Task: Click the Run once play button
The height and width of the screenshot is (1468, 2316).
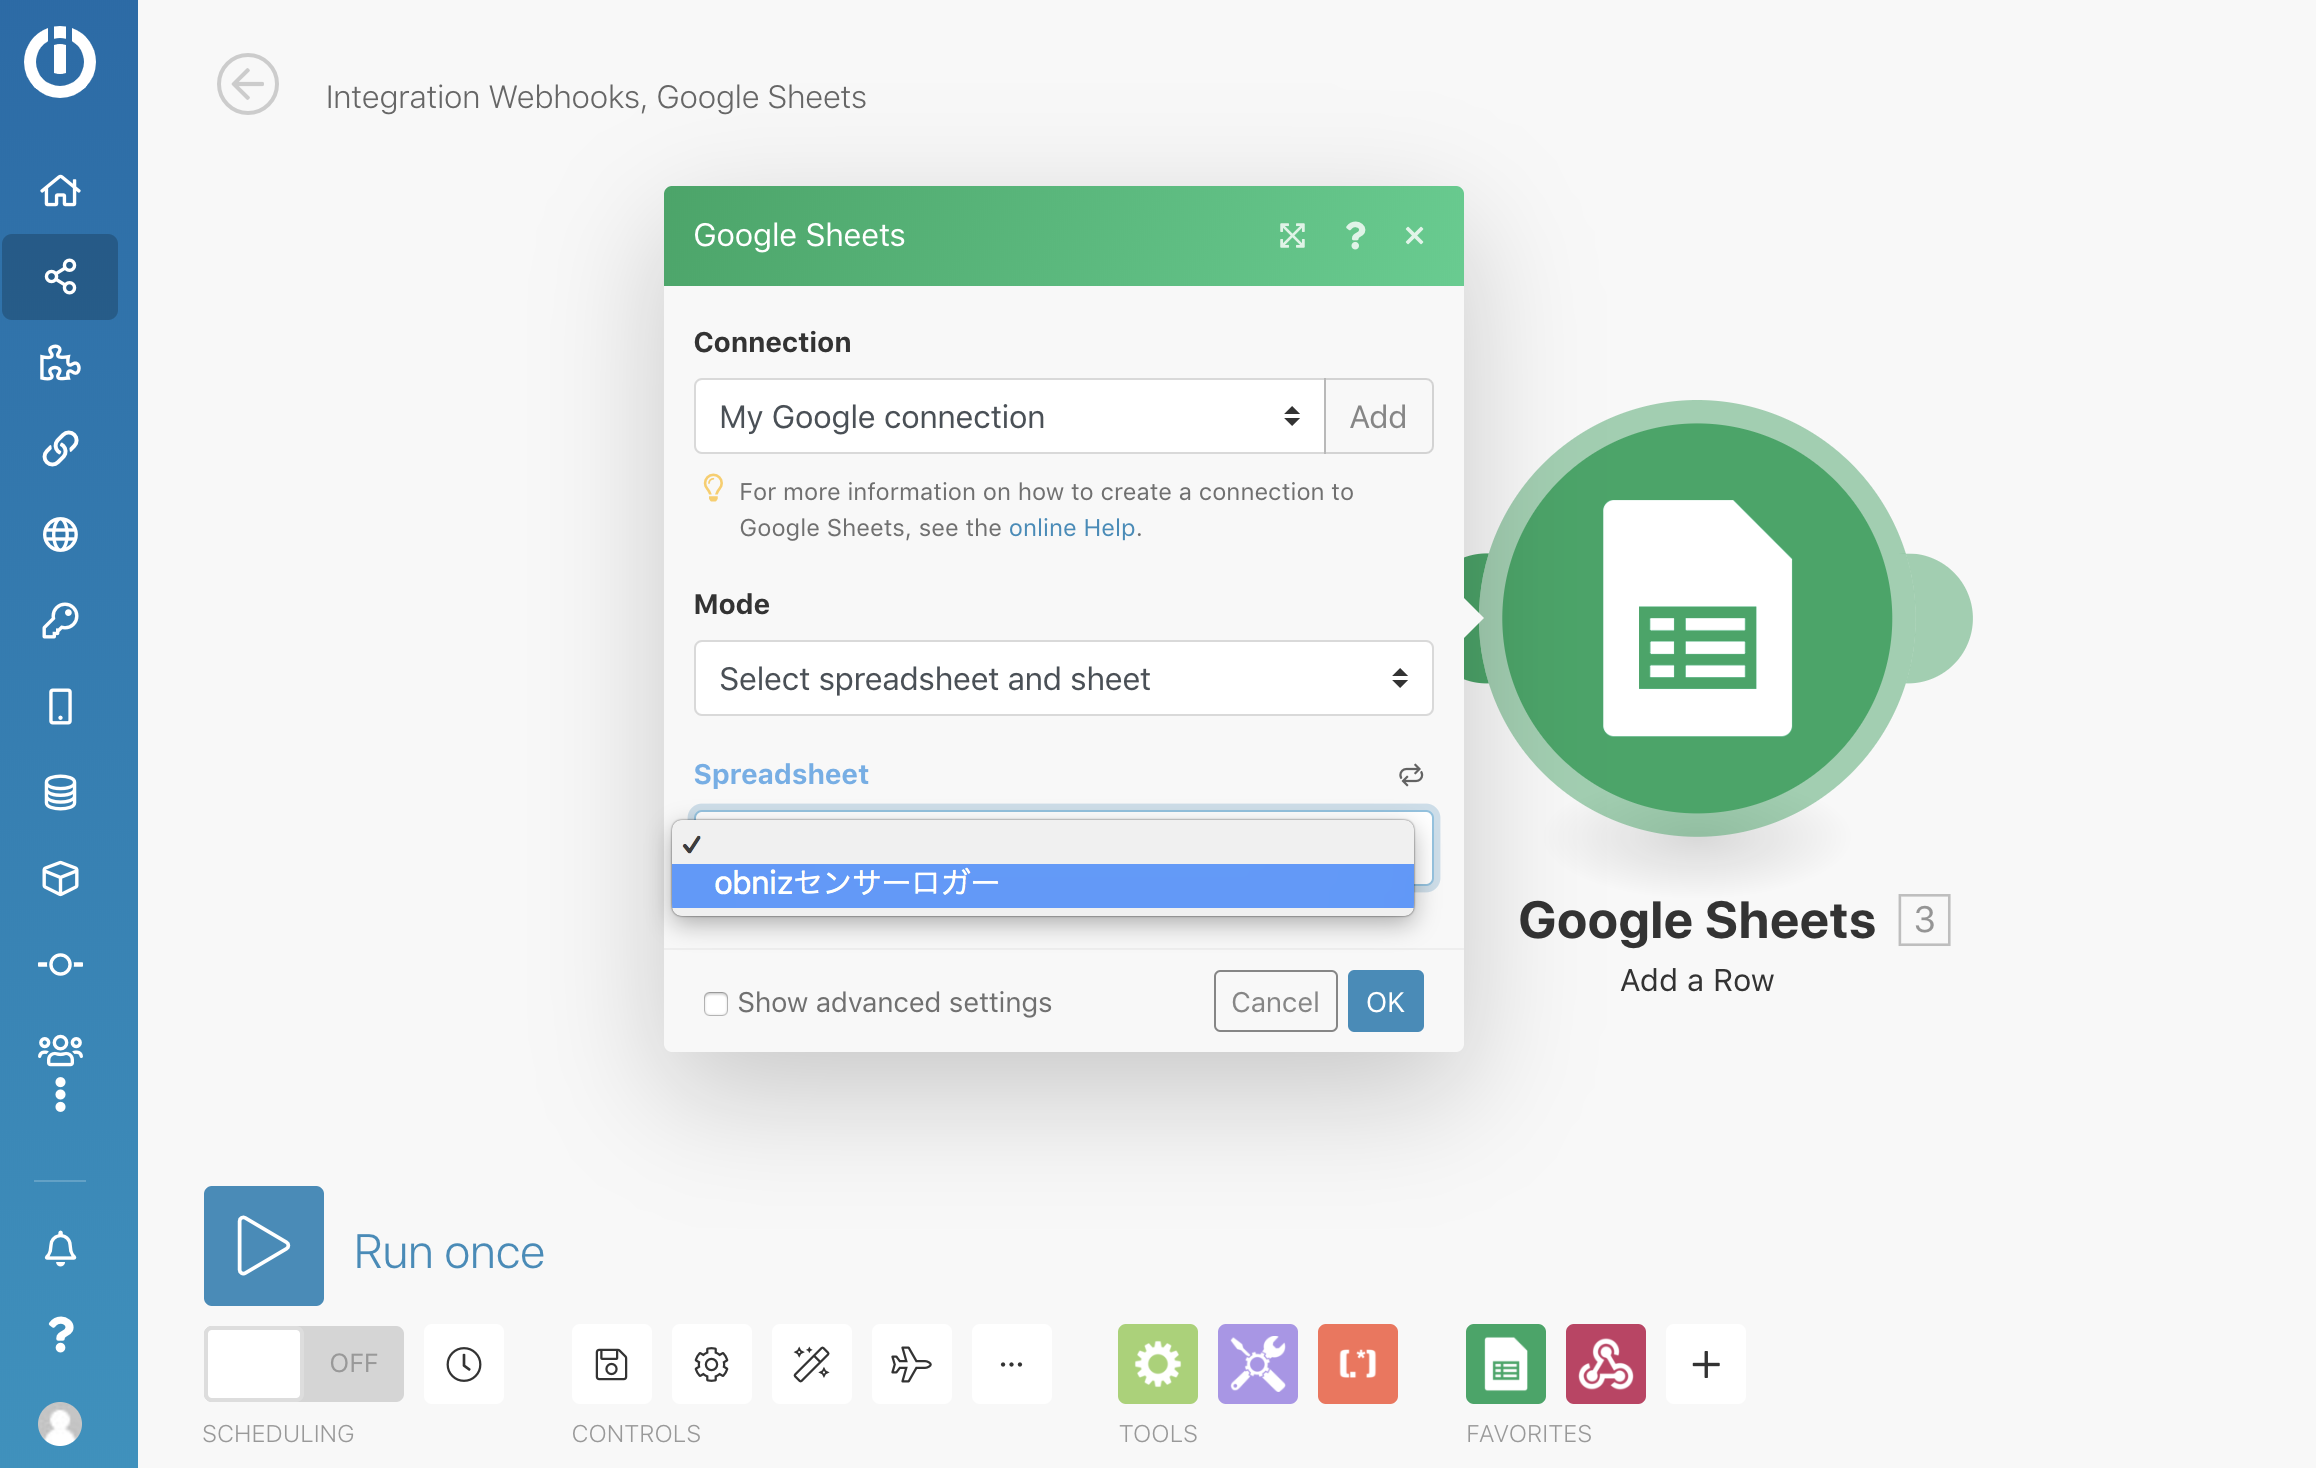Action: pyautogui.click(x=264, y=1246)
